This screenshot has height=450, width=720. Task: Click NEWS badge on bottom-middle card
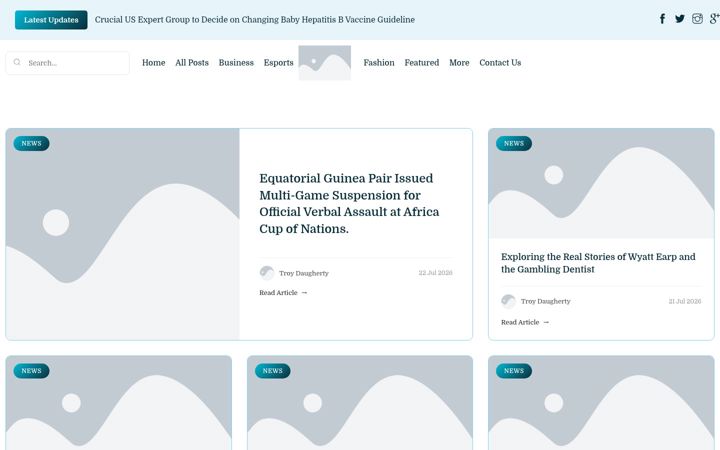(273, 371)
